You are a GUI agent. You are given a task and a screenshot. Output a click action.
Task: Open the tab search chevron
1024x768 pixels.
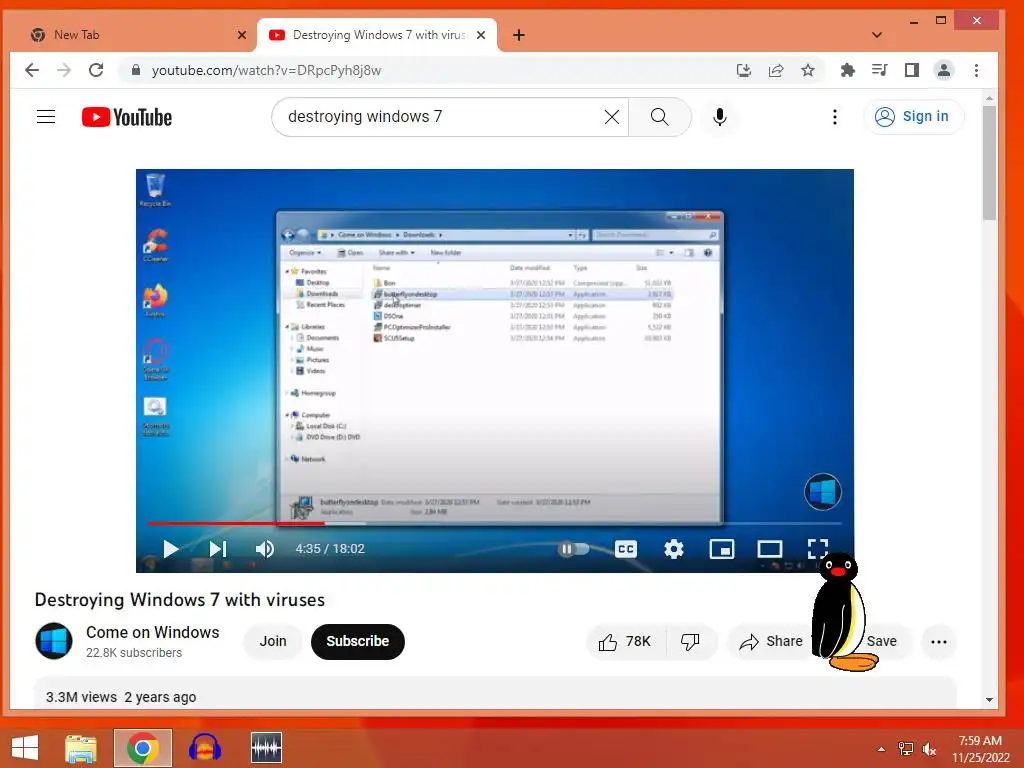pos(876,35)
